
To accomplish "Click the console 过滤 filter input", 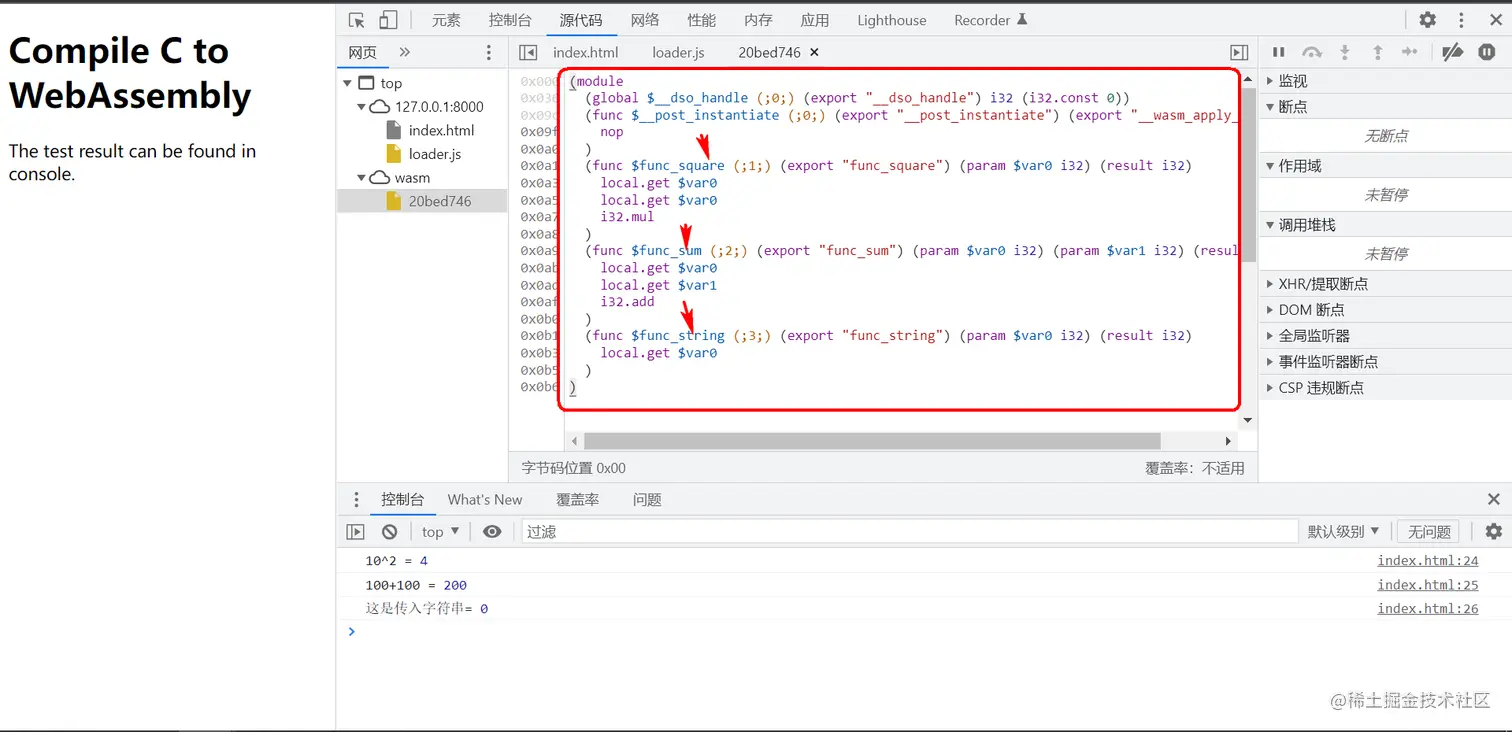I will (x=909, y=532).
